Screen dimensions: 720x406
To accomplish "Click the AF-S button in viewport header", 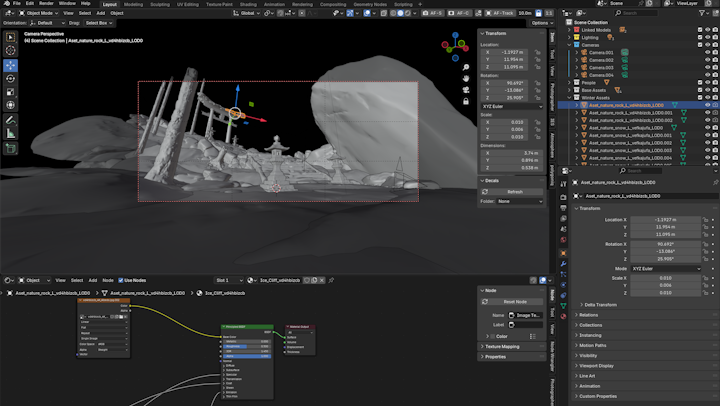I will (x=433, y=13).
